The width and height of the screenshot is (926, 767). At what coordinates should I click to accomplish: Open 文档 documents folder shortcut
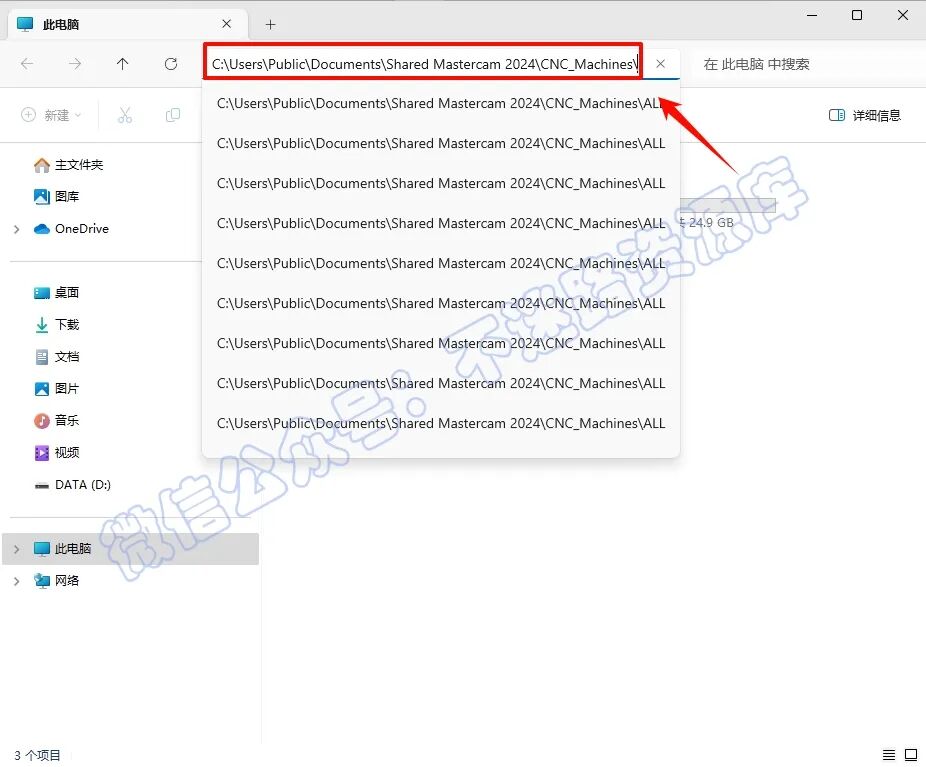[x=57, y=357]
